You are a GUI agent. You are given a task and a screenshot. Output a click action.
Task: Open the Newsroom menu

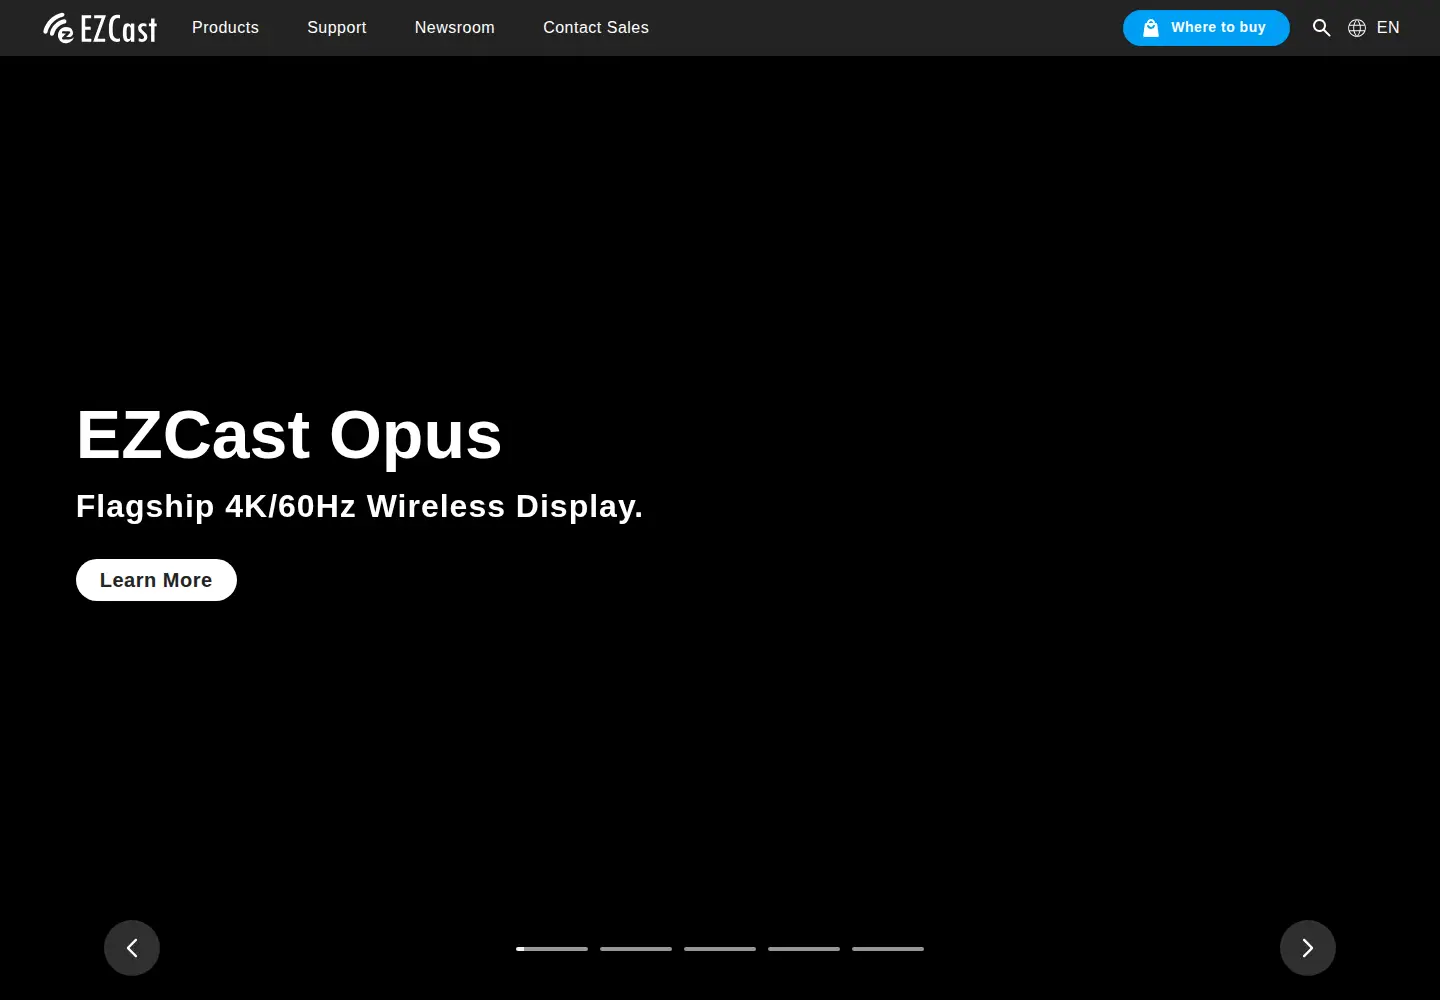click(455, 28)
